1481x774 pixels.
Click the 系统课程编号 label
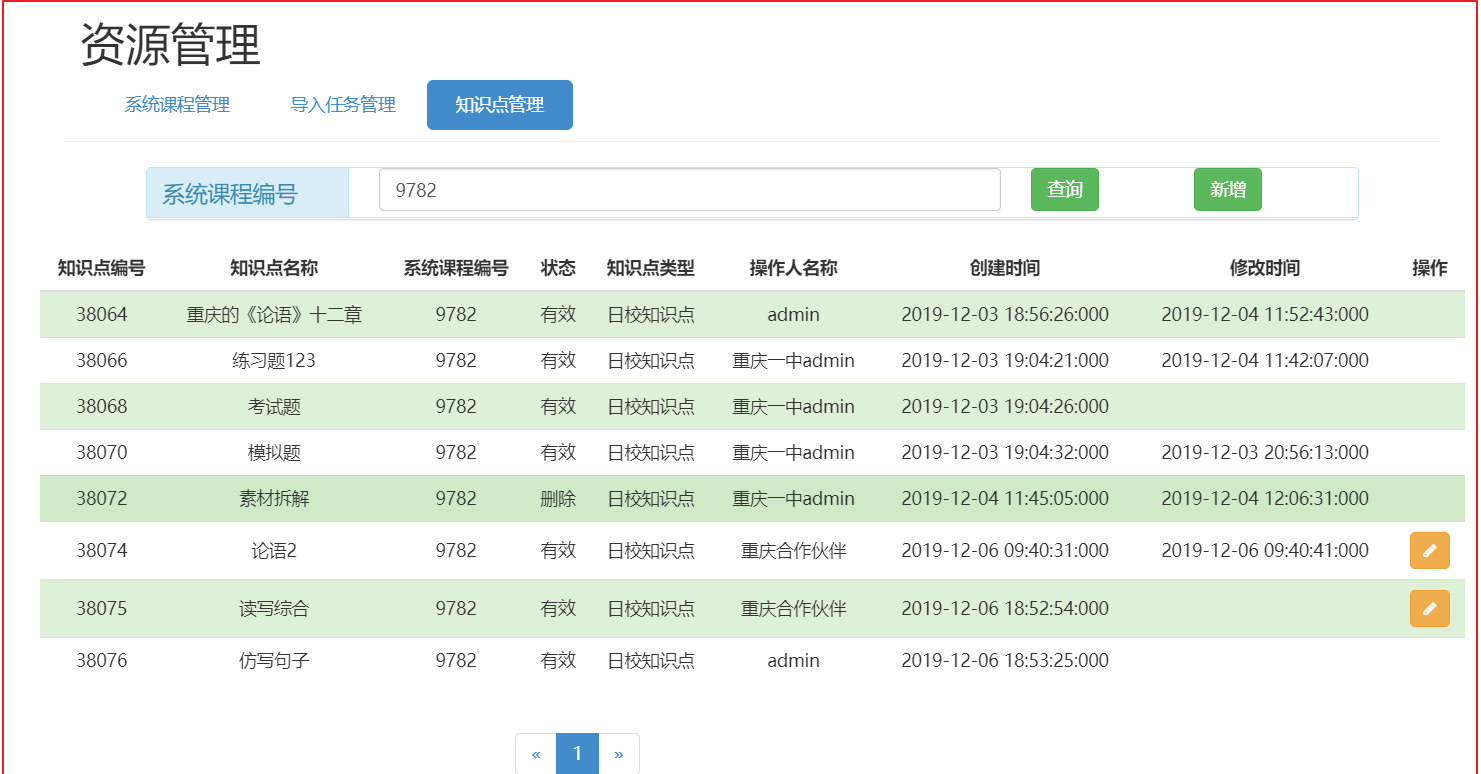pyautogui.click(x=247, y=189)
